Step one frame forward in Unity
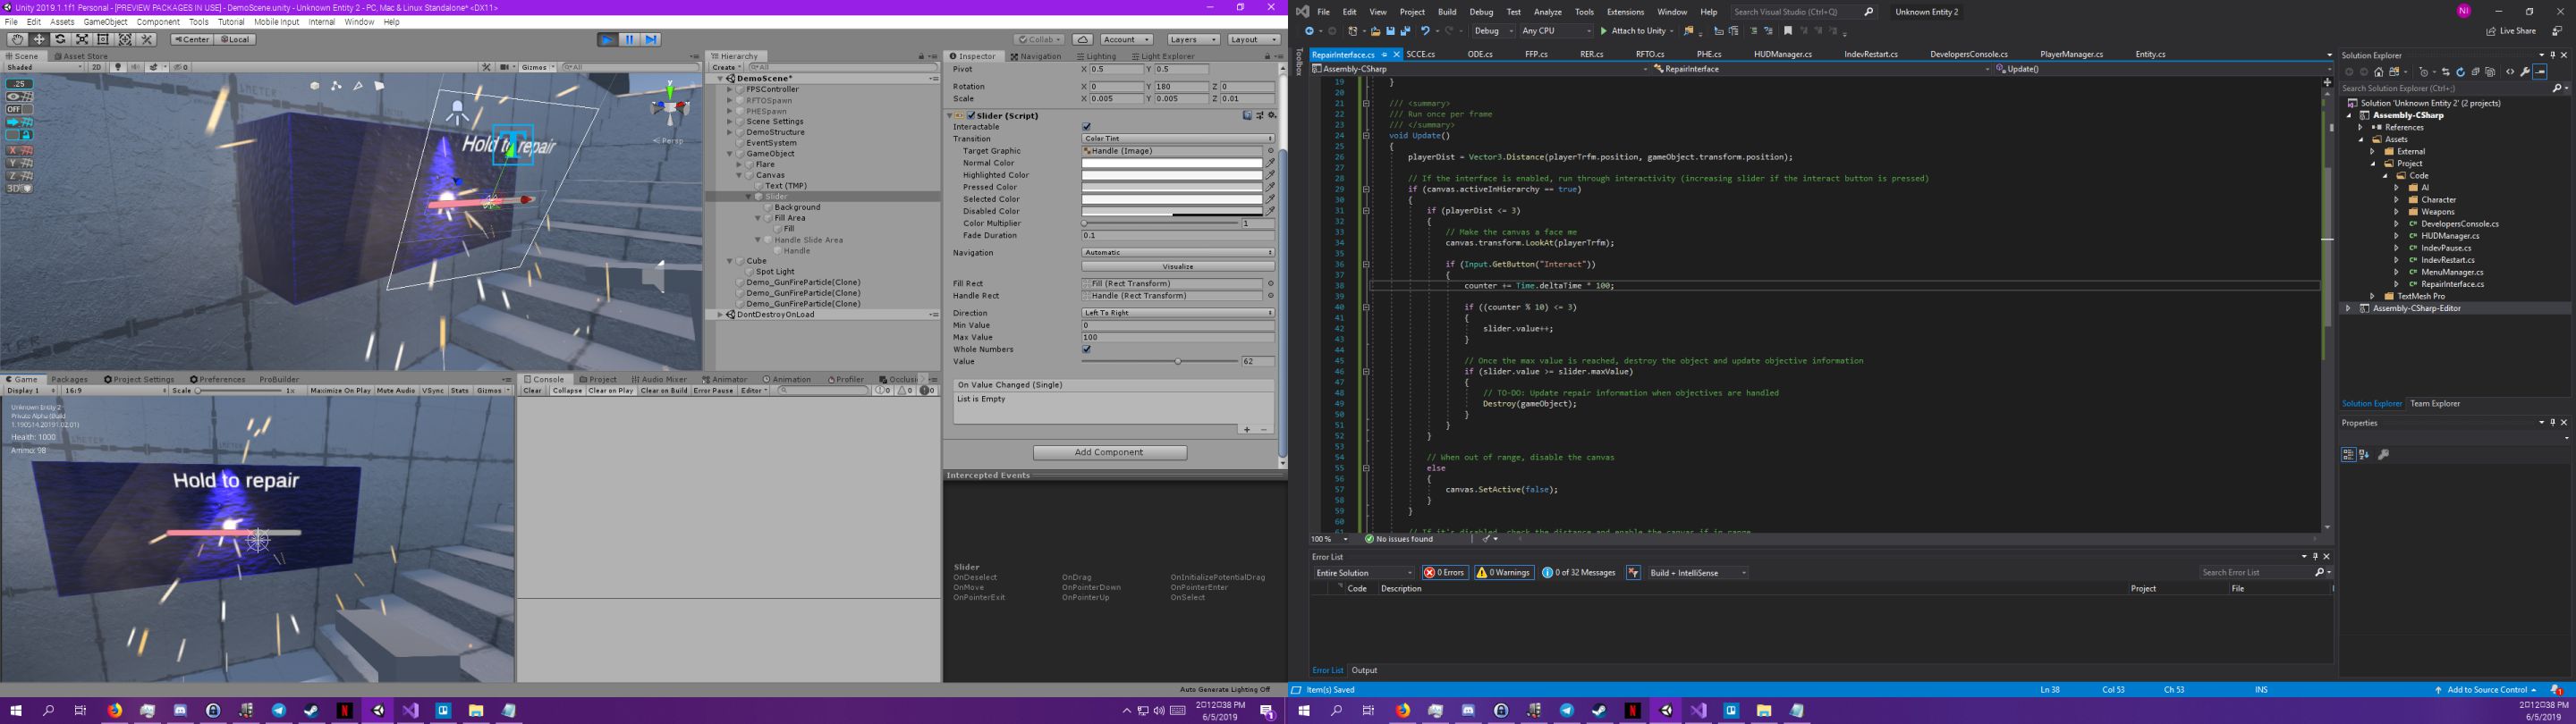 tap(651, 39)
